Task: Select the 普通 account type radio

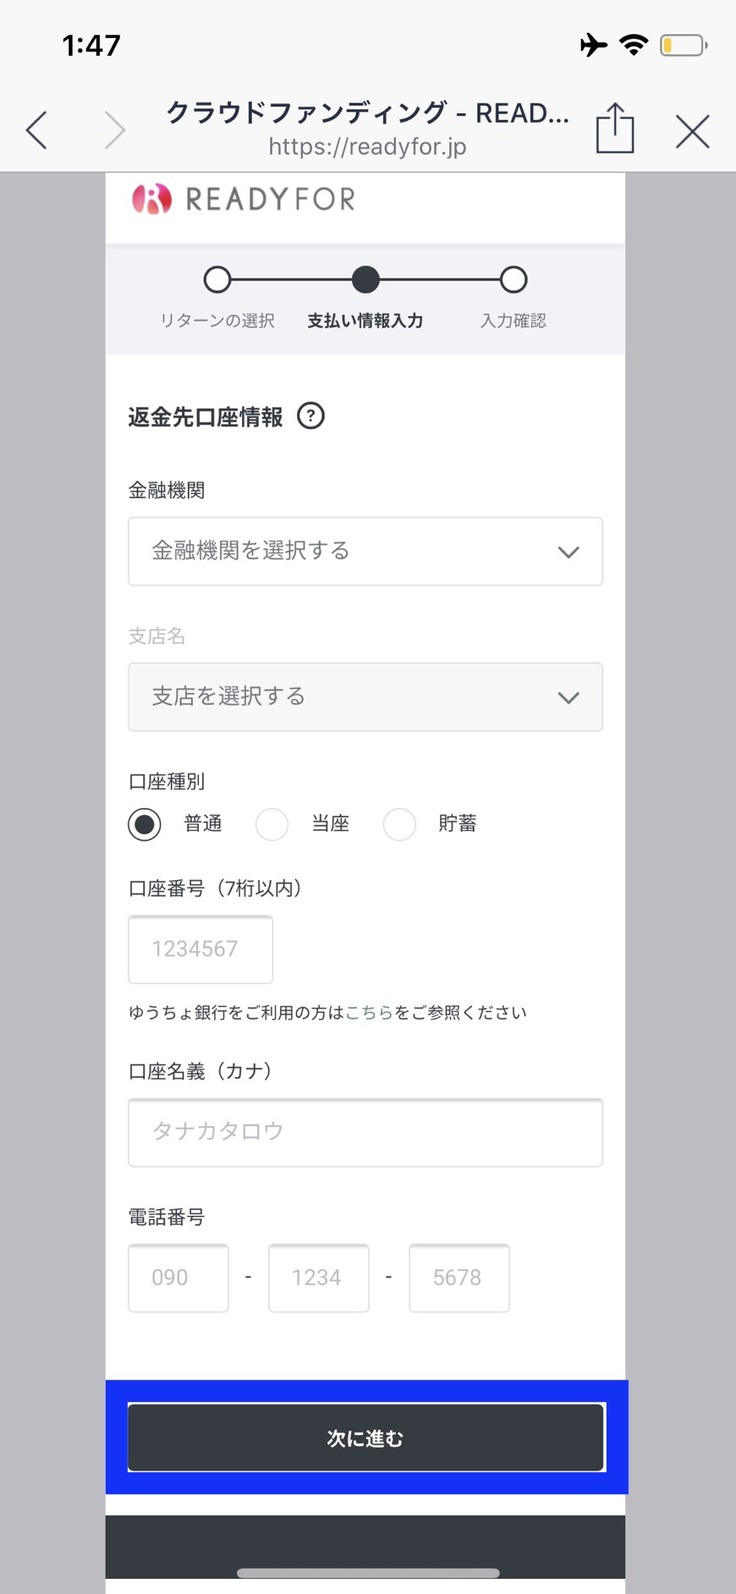Action: 145,824
